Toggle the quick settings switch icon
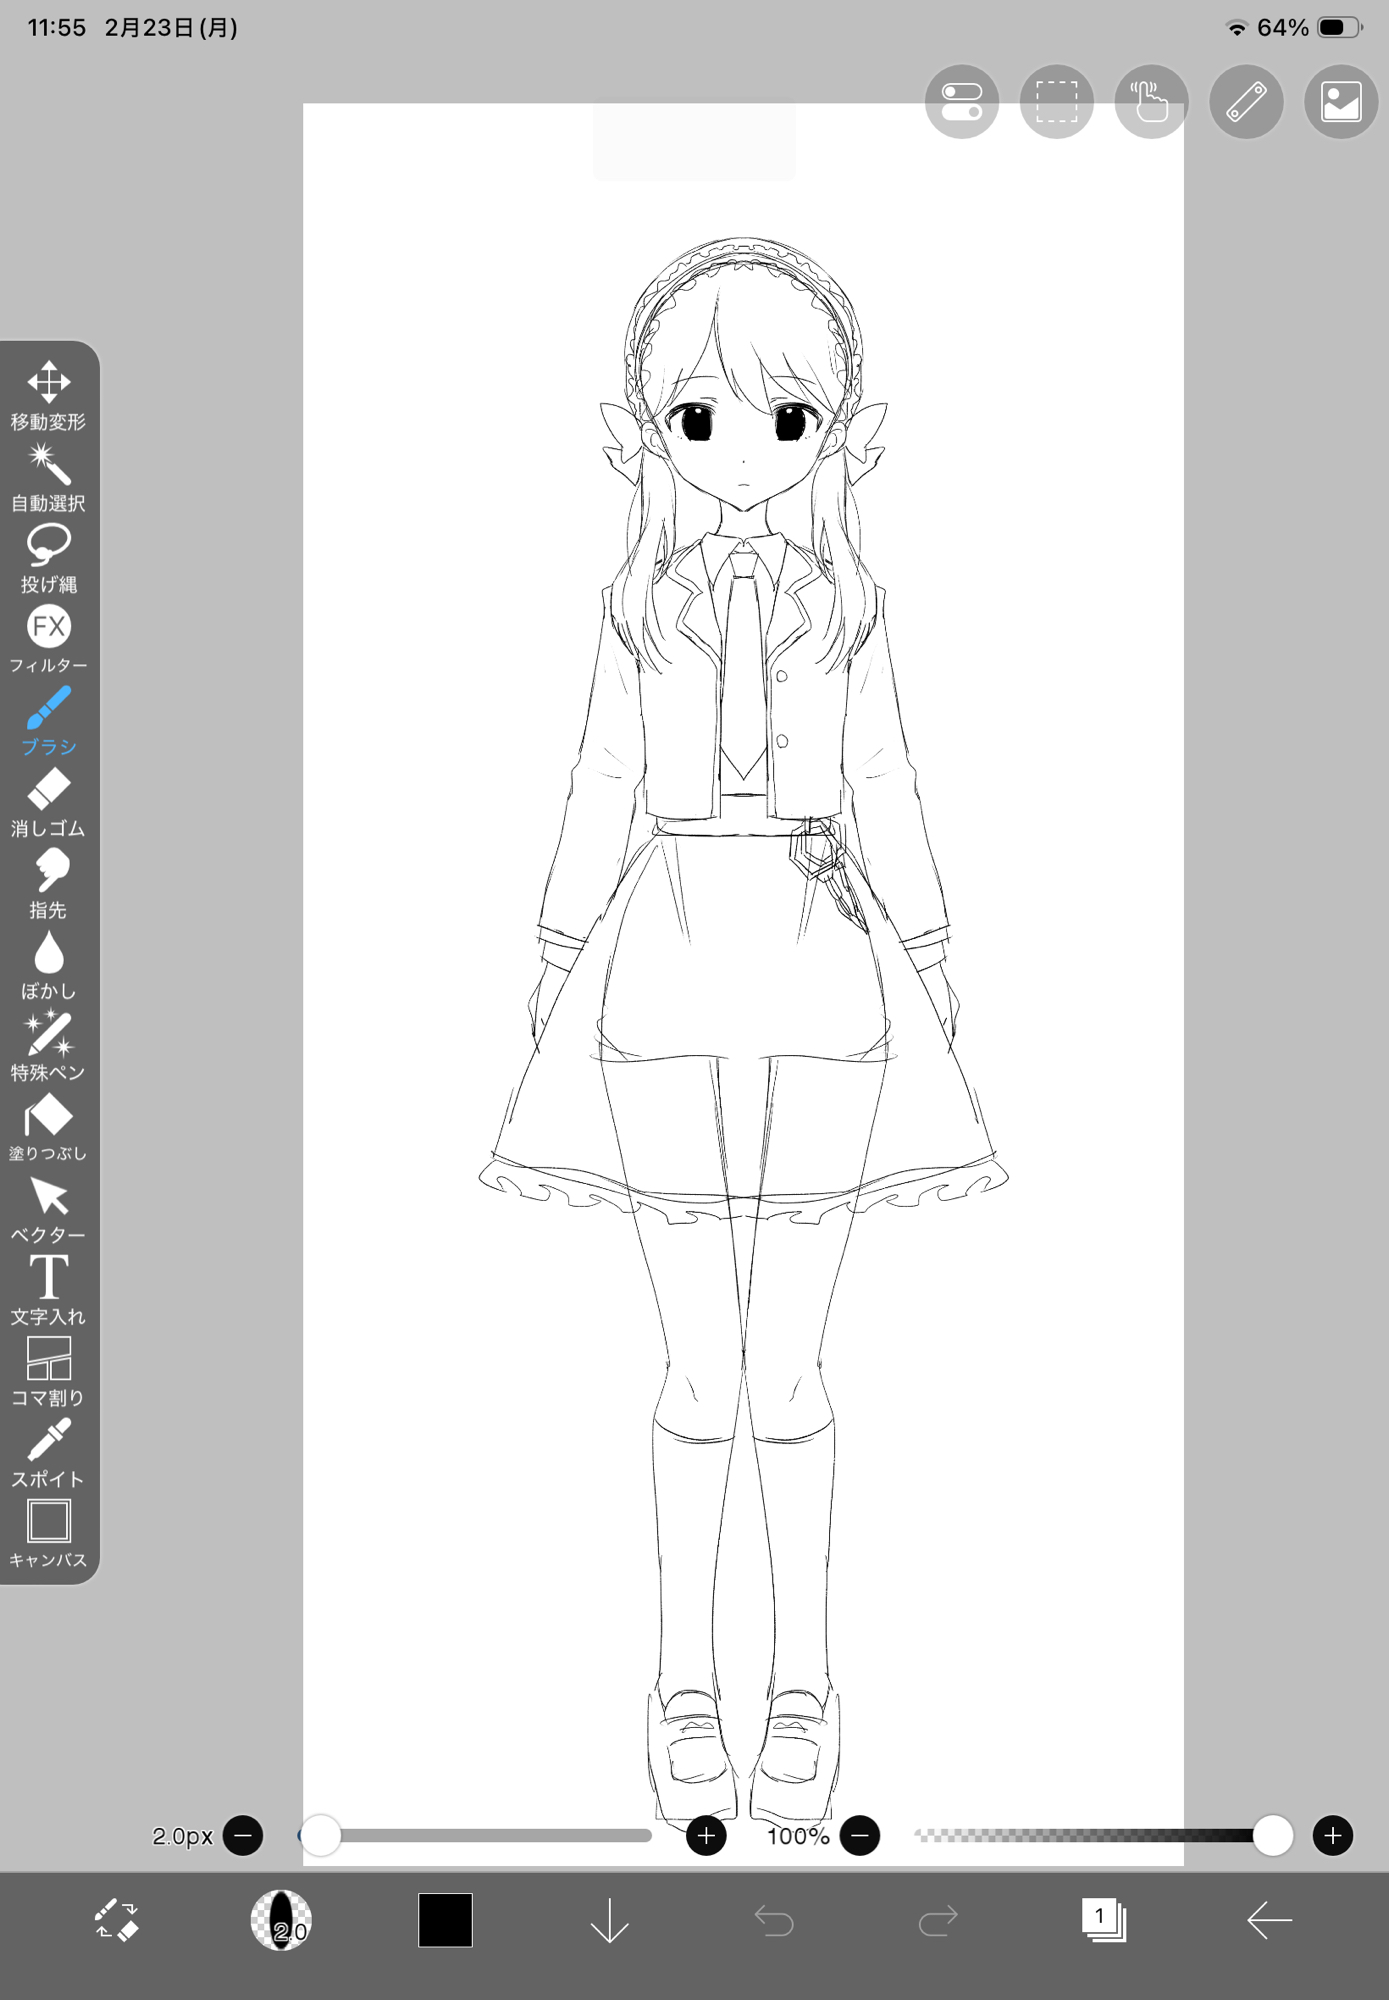 coord(961,102)
